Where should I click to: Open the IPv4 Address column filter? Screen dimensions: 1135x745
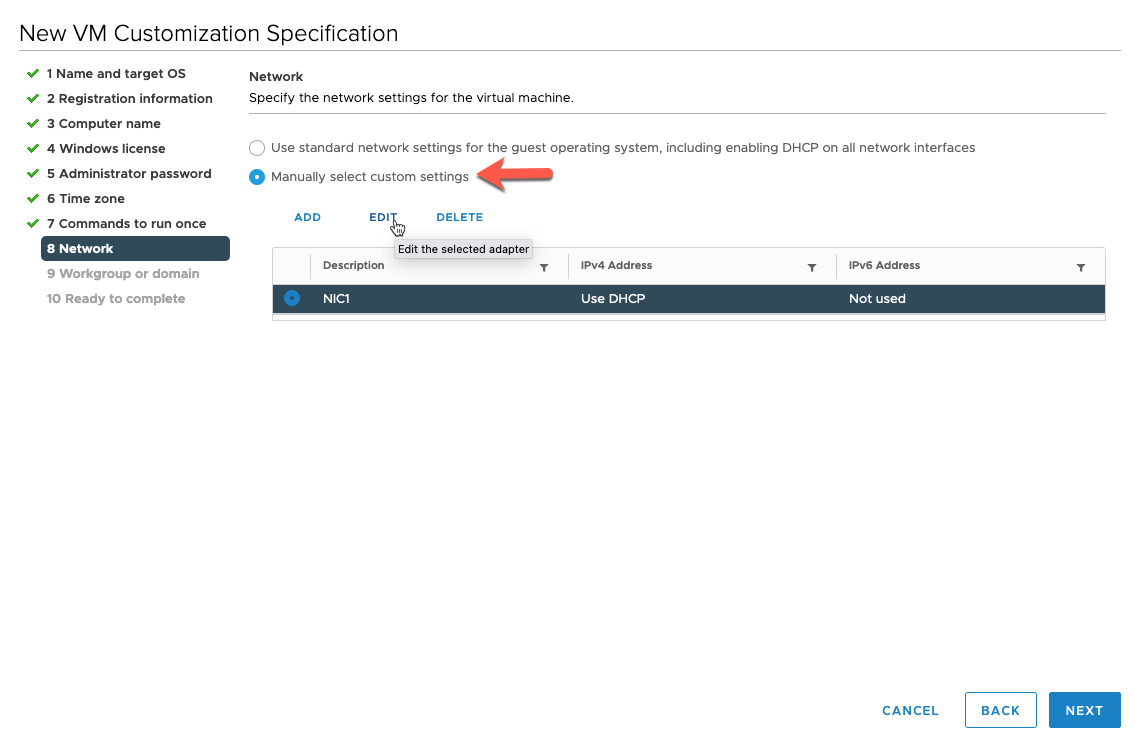812,267
